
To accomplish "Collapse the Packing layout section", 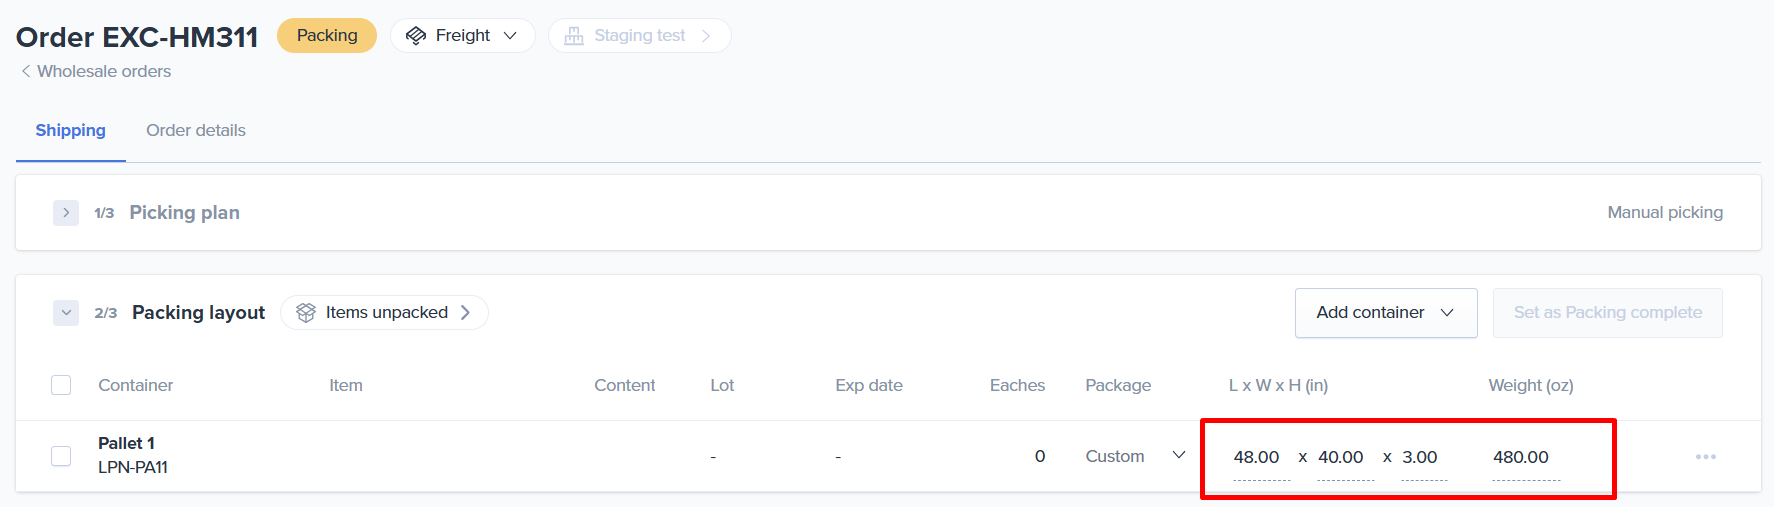I will coord(66,313).
